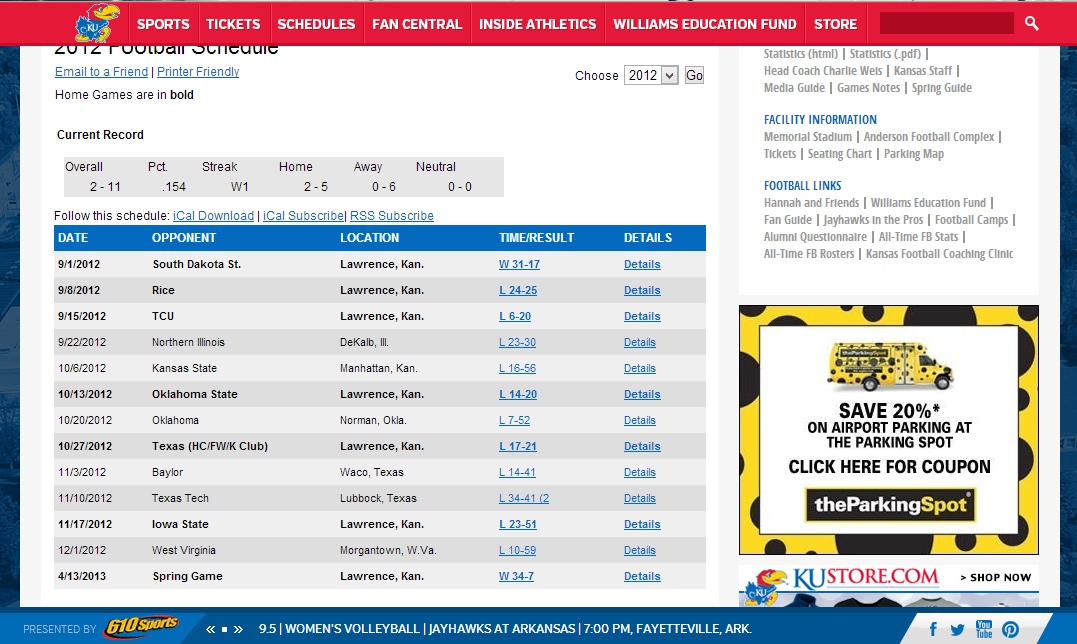Click the Statistics (html) link

click(x=801, y=54)
